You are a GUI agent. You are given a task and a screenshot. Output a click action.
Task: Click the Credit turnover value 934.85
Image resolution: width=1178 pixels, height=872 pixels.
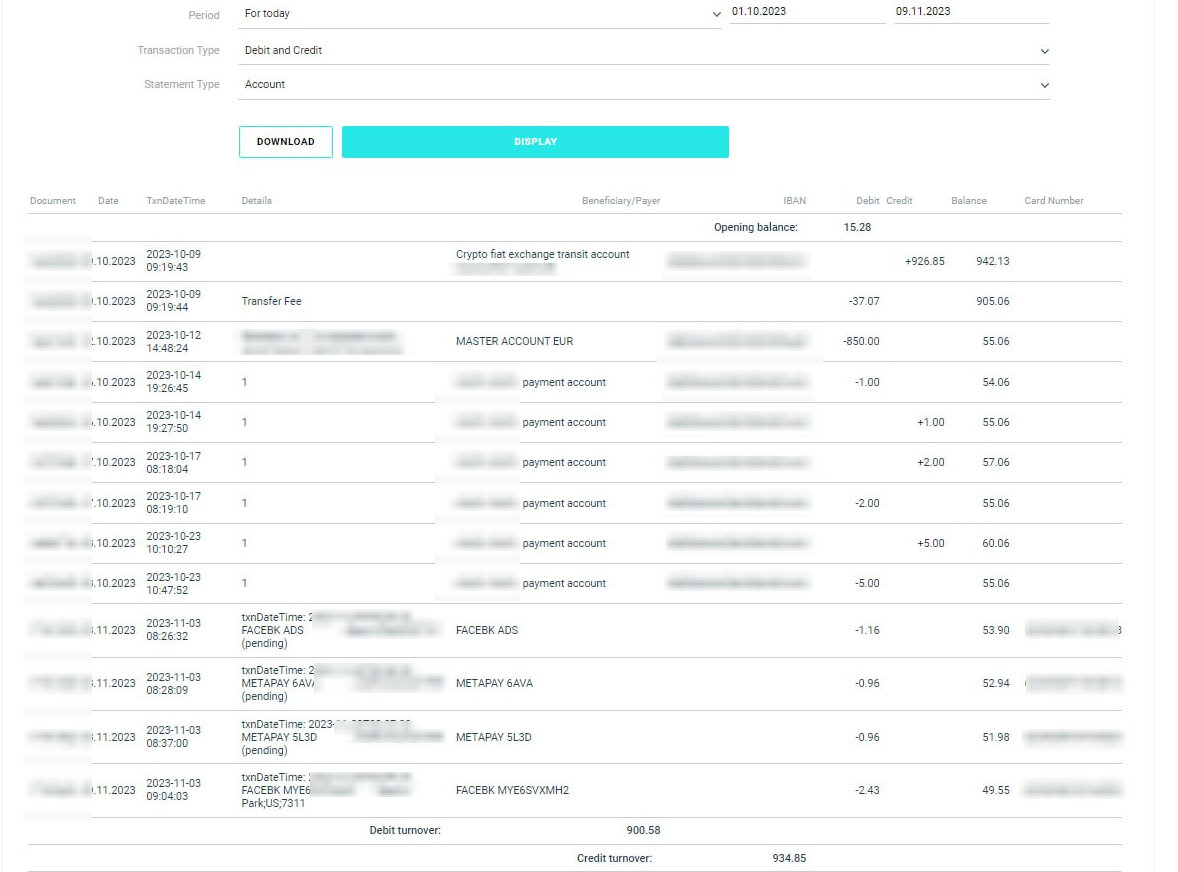tap(789, 858)
